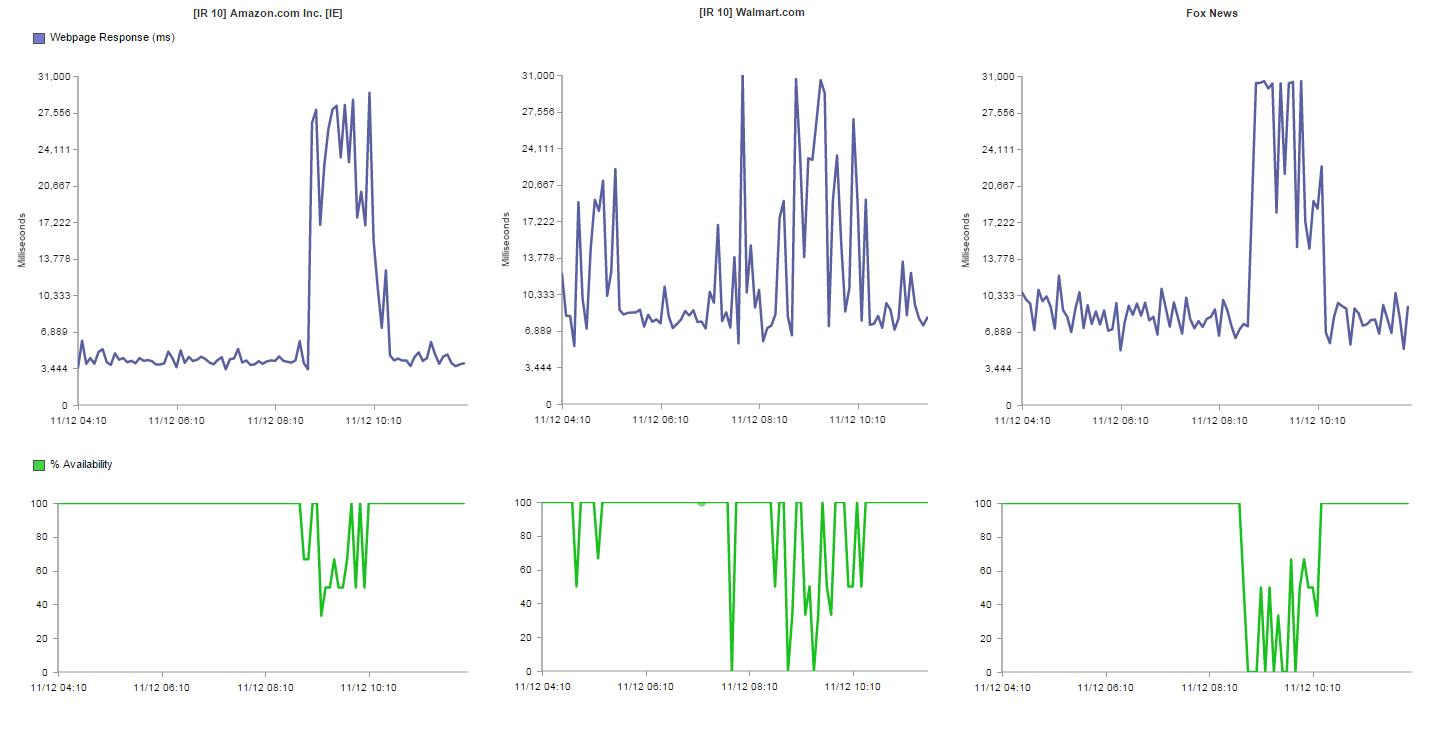Click '11/12 08:10' under Walmart response chart
Screen dimensions: 1431x734
coord(759,420)
